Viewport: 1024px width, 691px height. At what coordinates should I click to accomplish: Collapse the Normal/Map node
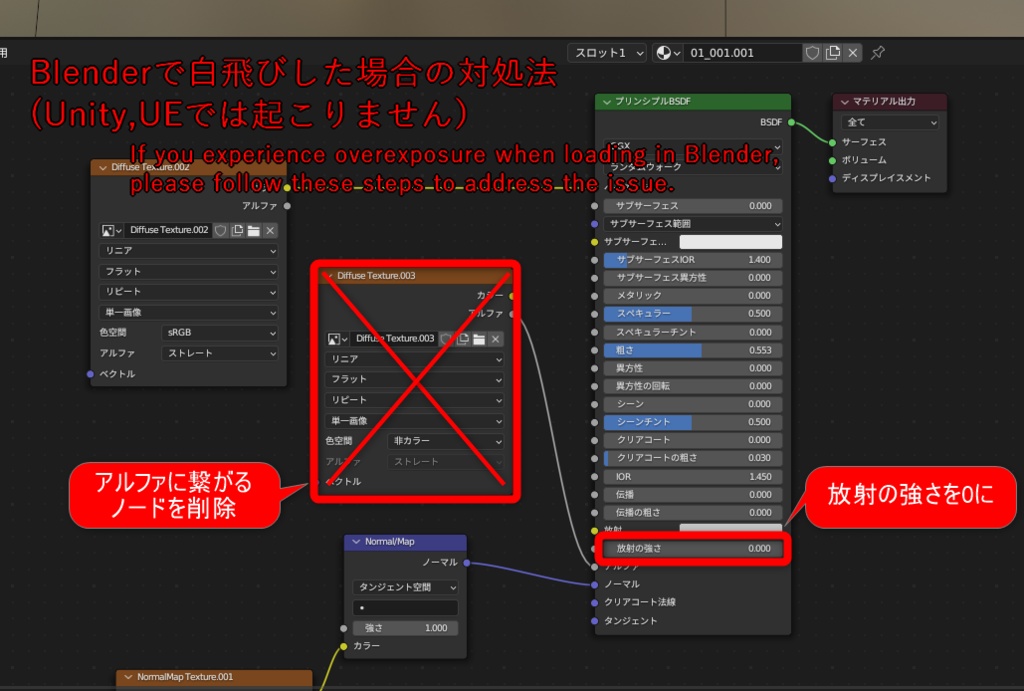pyautogui.click(x=357, y=542)
